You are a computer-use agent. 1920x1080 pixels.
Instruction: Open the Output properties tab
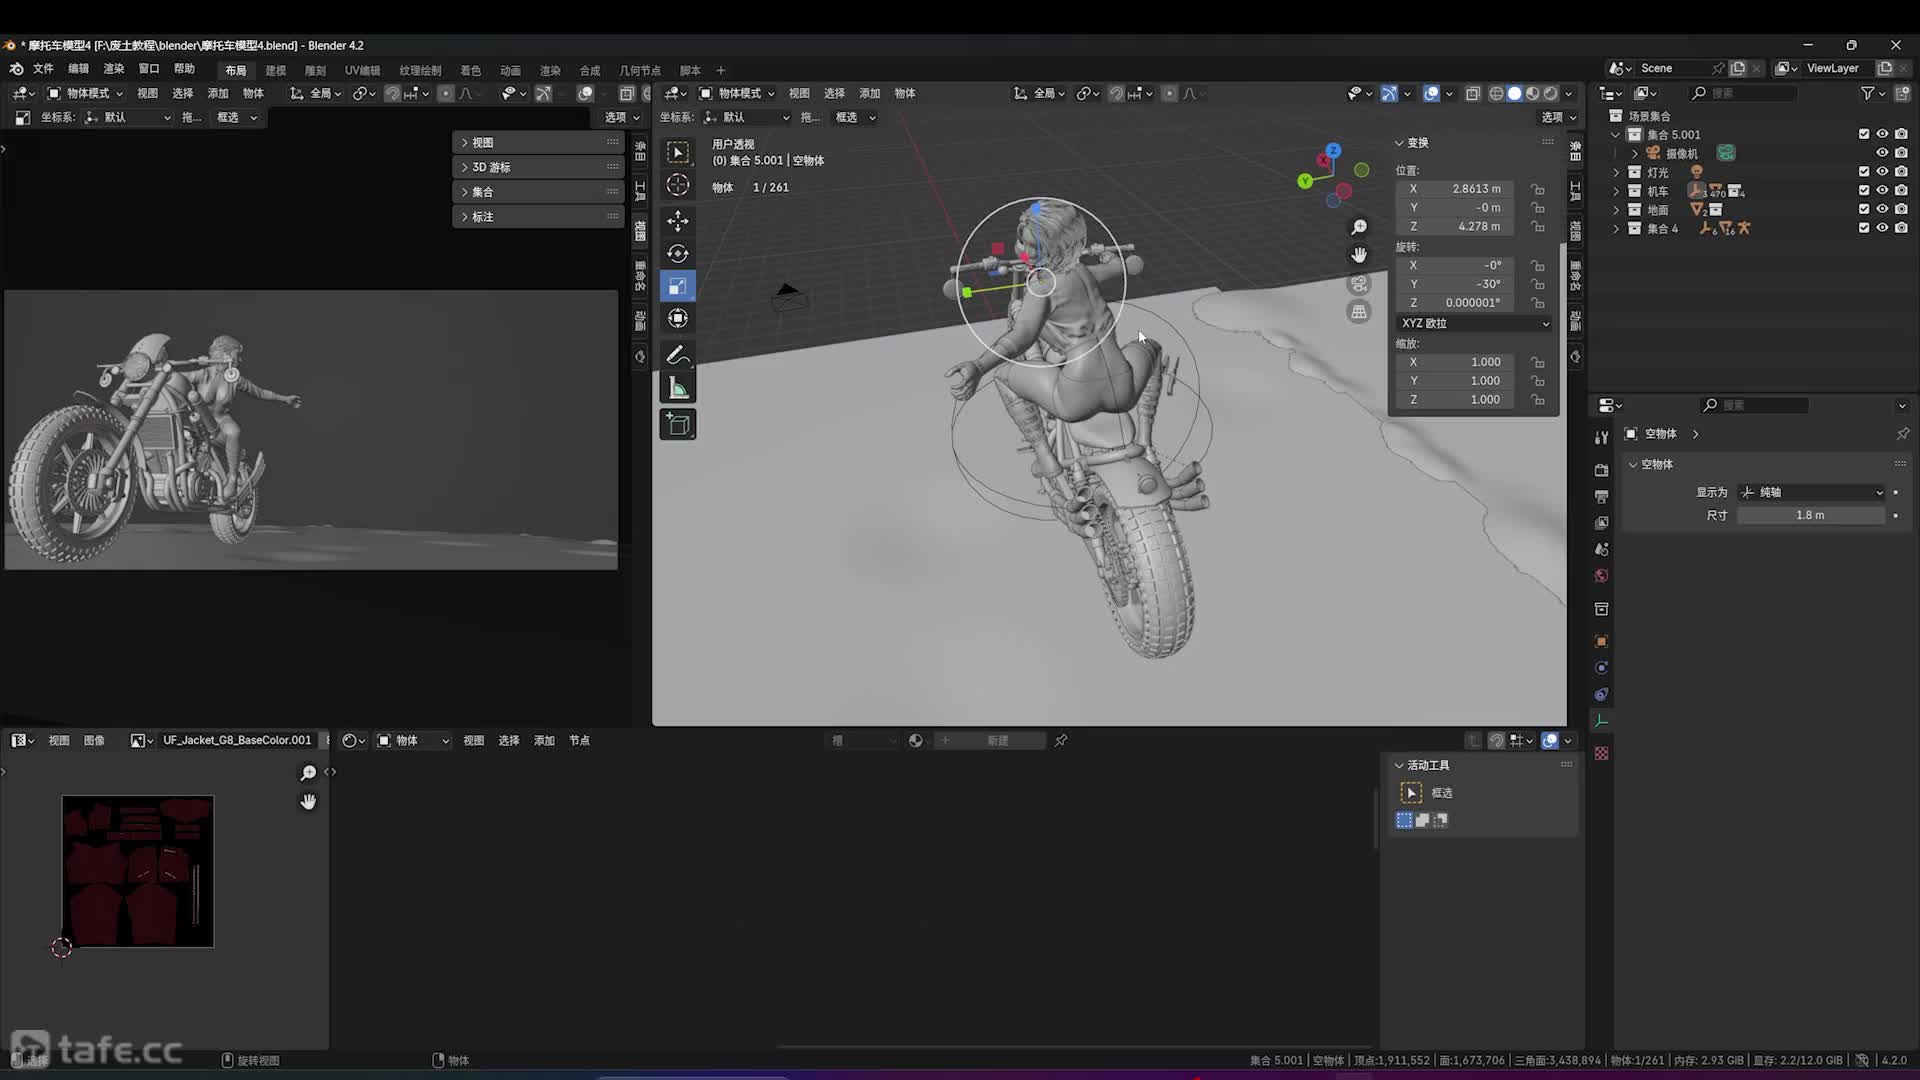tap(1601, 496)
